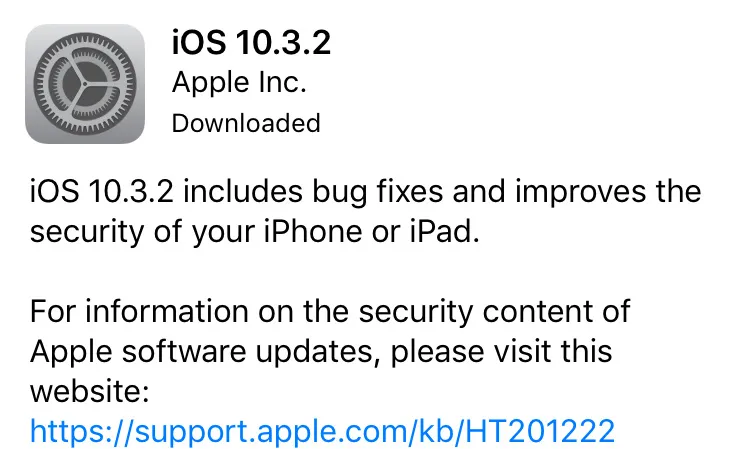Select the 'please visit this' phrase

[x=501, y=352]
